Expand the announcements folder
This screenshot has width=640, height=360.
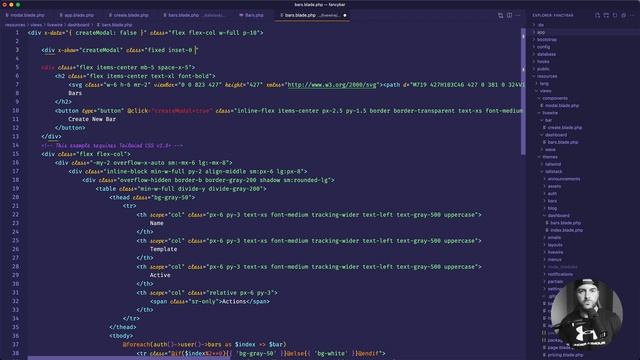563,179
